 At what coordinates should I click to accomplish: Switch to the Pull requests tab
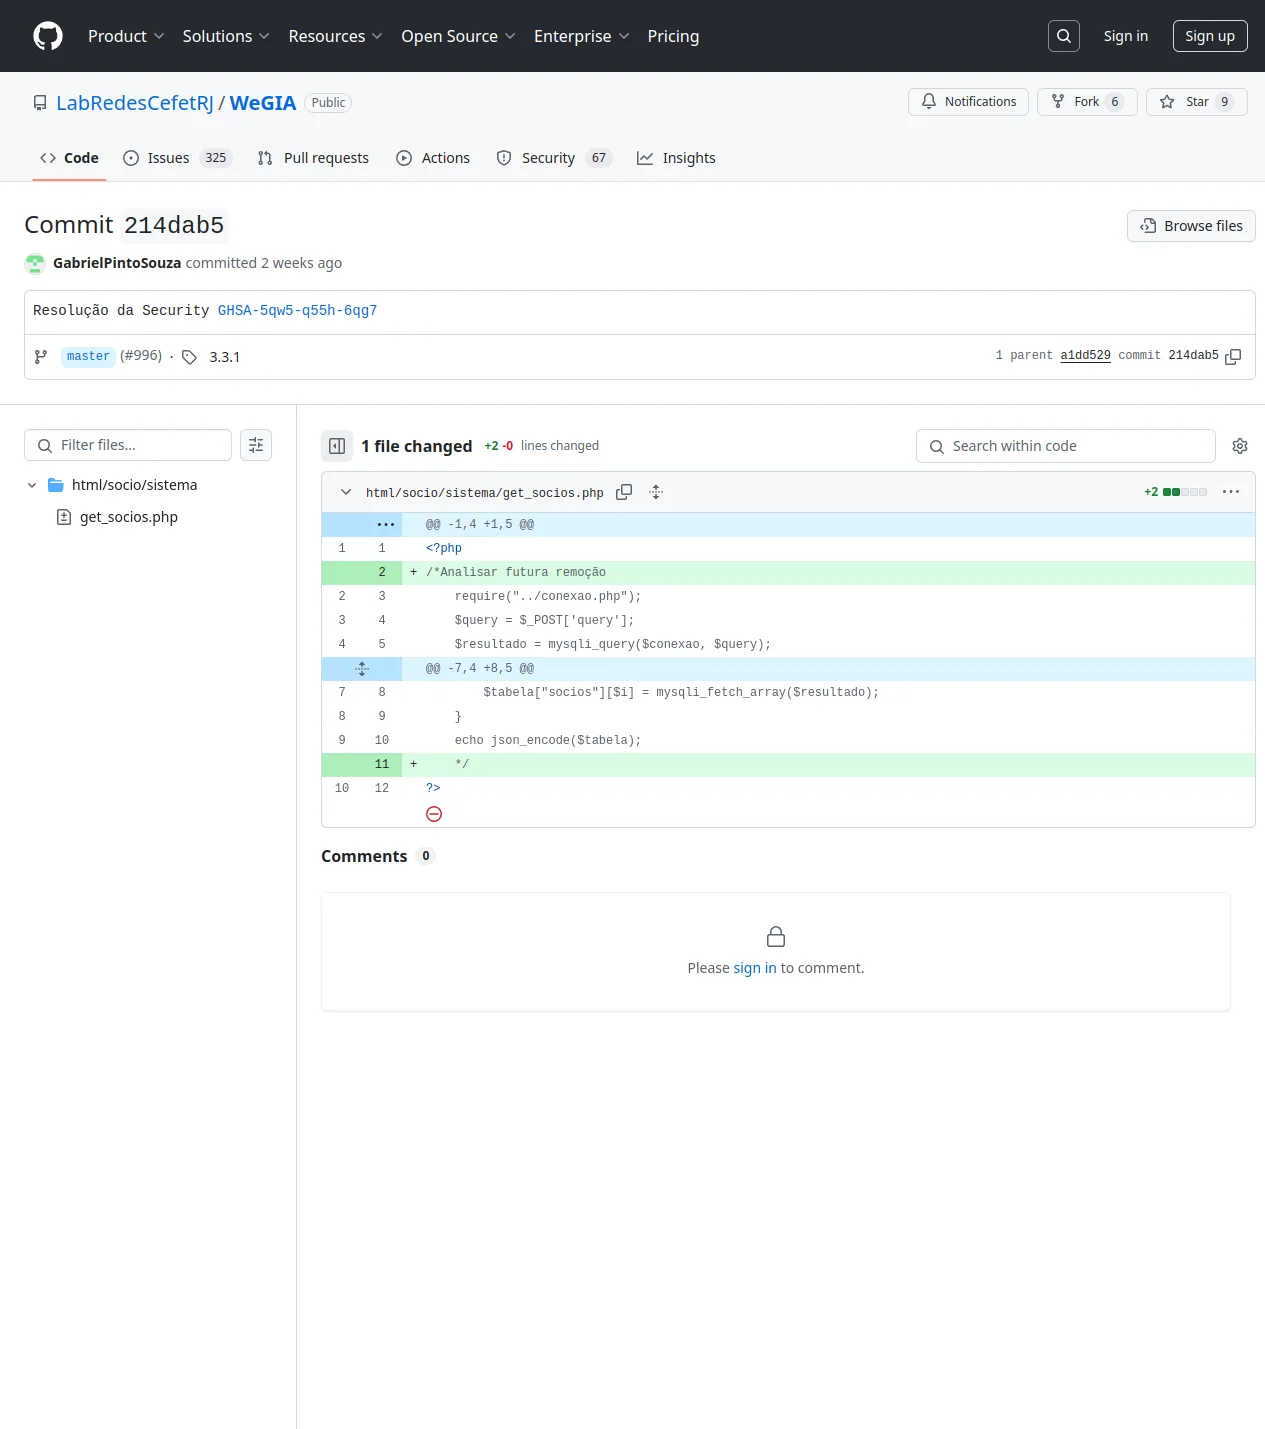313,158
